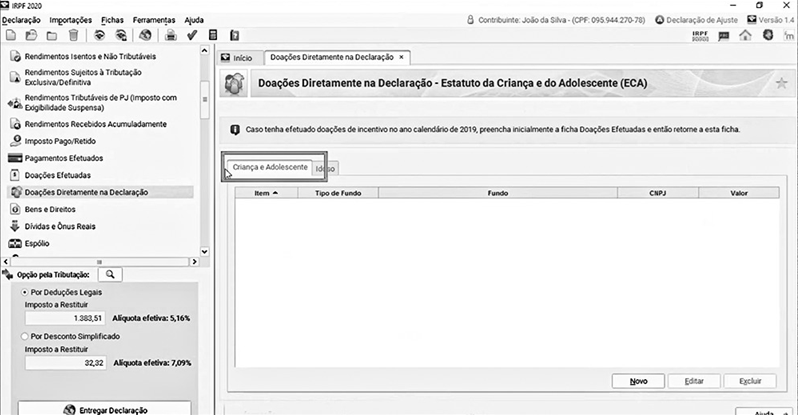This screenshot has height=415, width=798.
Task: Click the second transmit icon before the globe
Action: pos(121,35)
